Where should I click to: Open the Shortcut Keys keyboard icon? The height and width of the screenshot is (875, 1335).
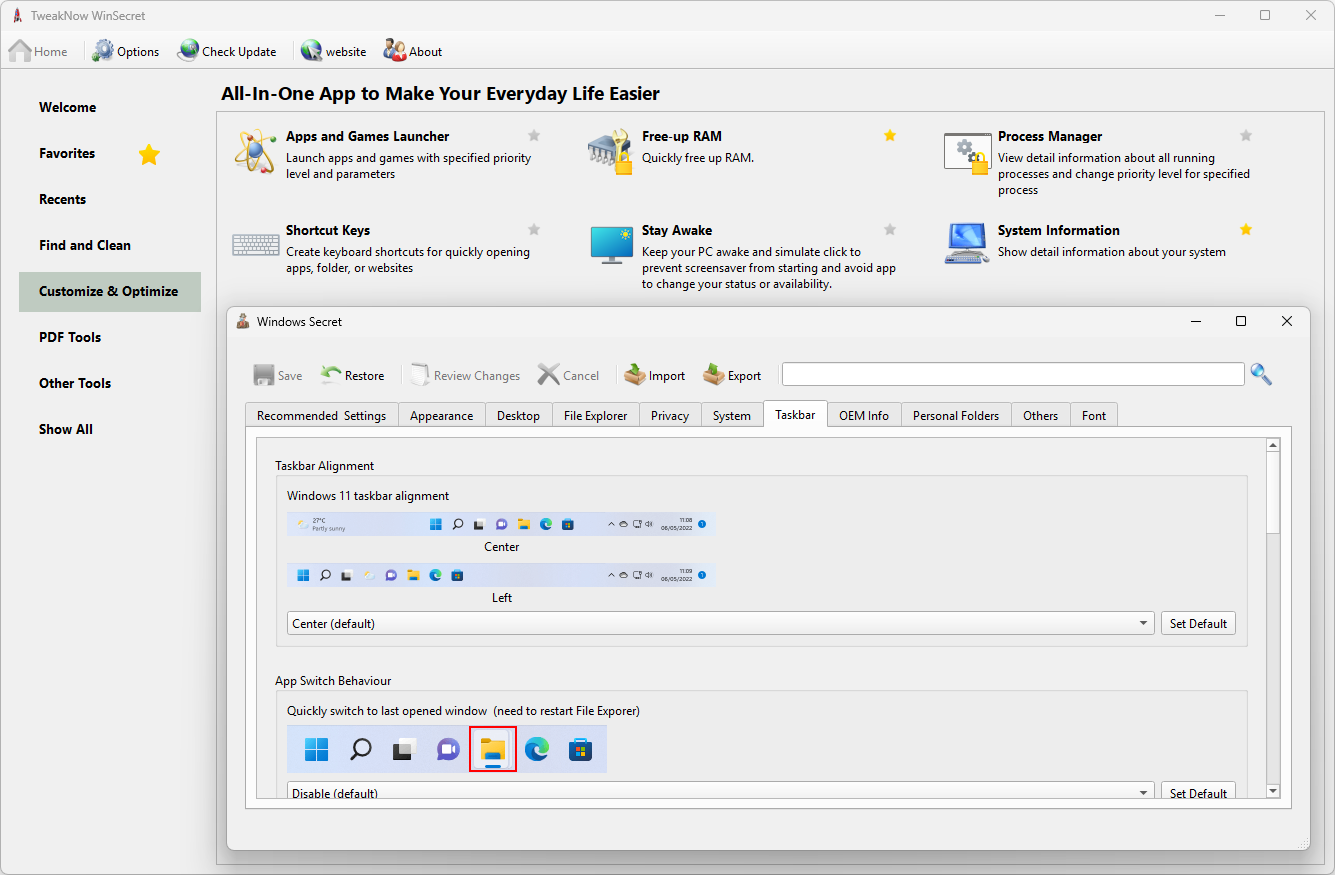(x=256, y=245)
